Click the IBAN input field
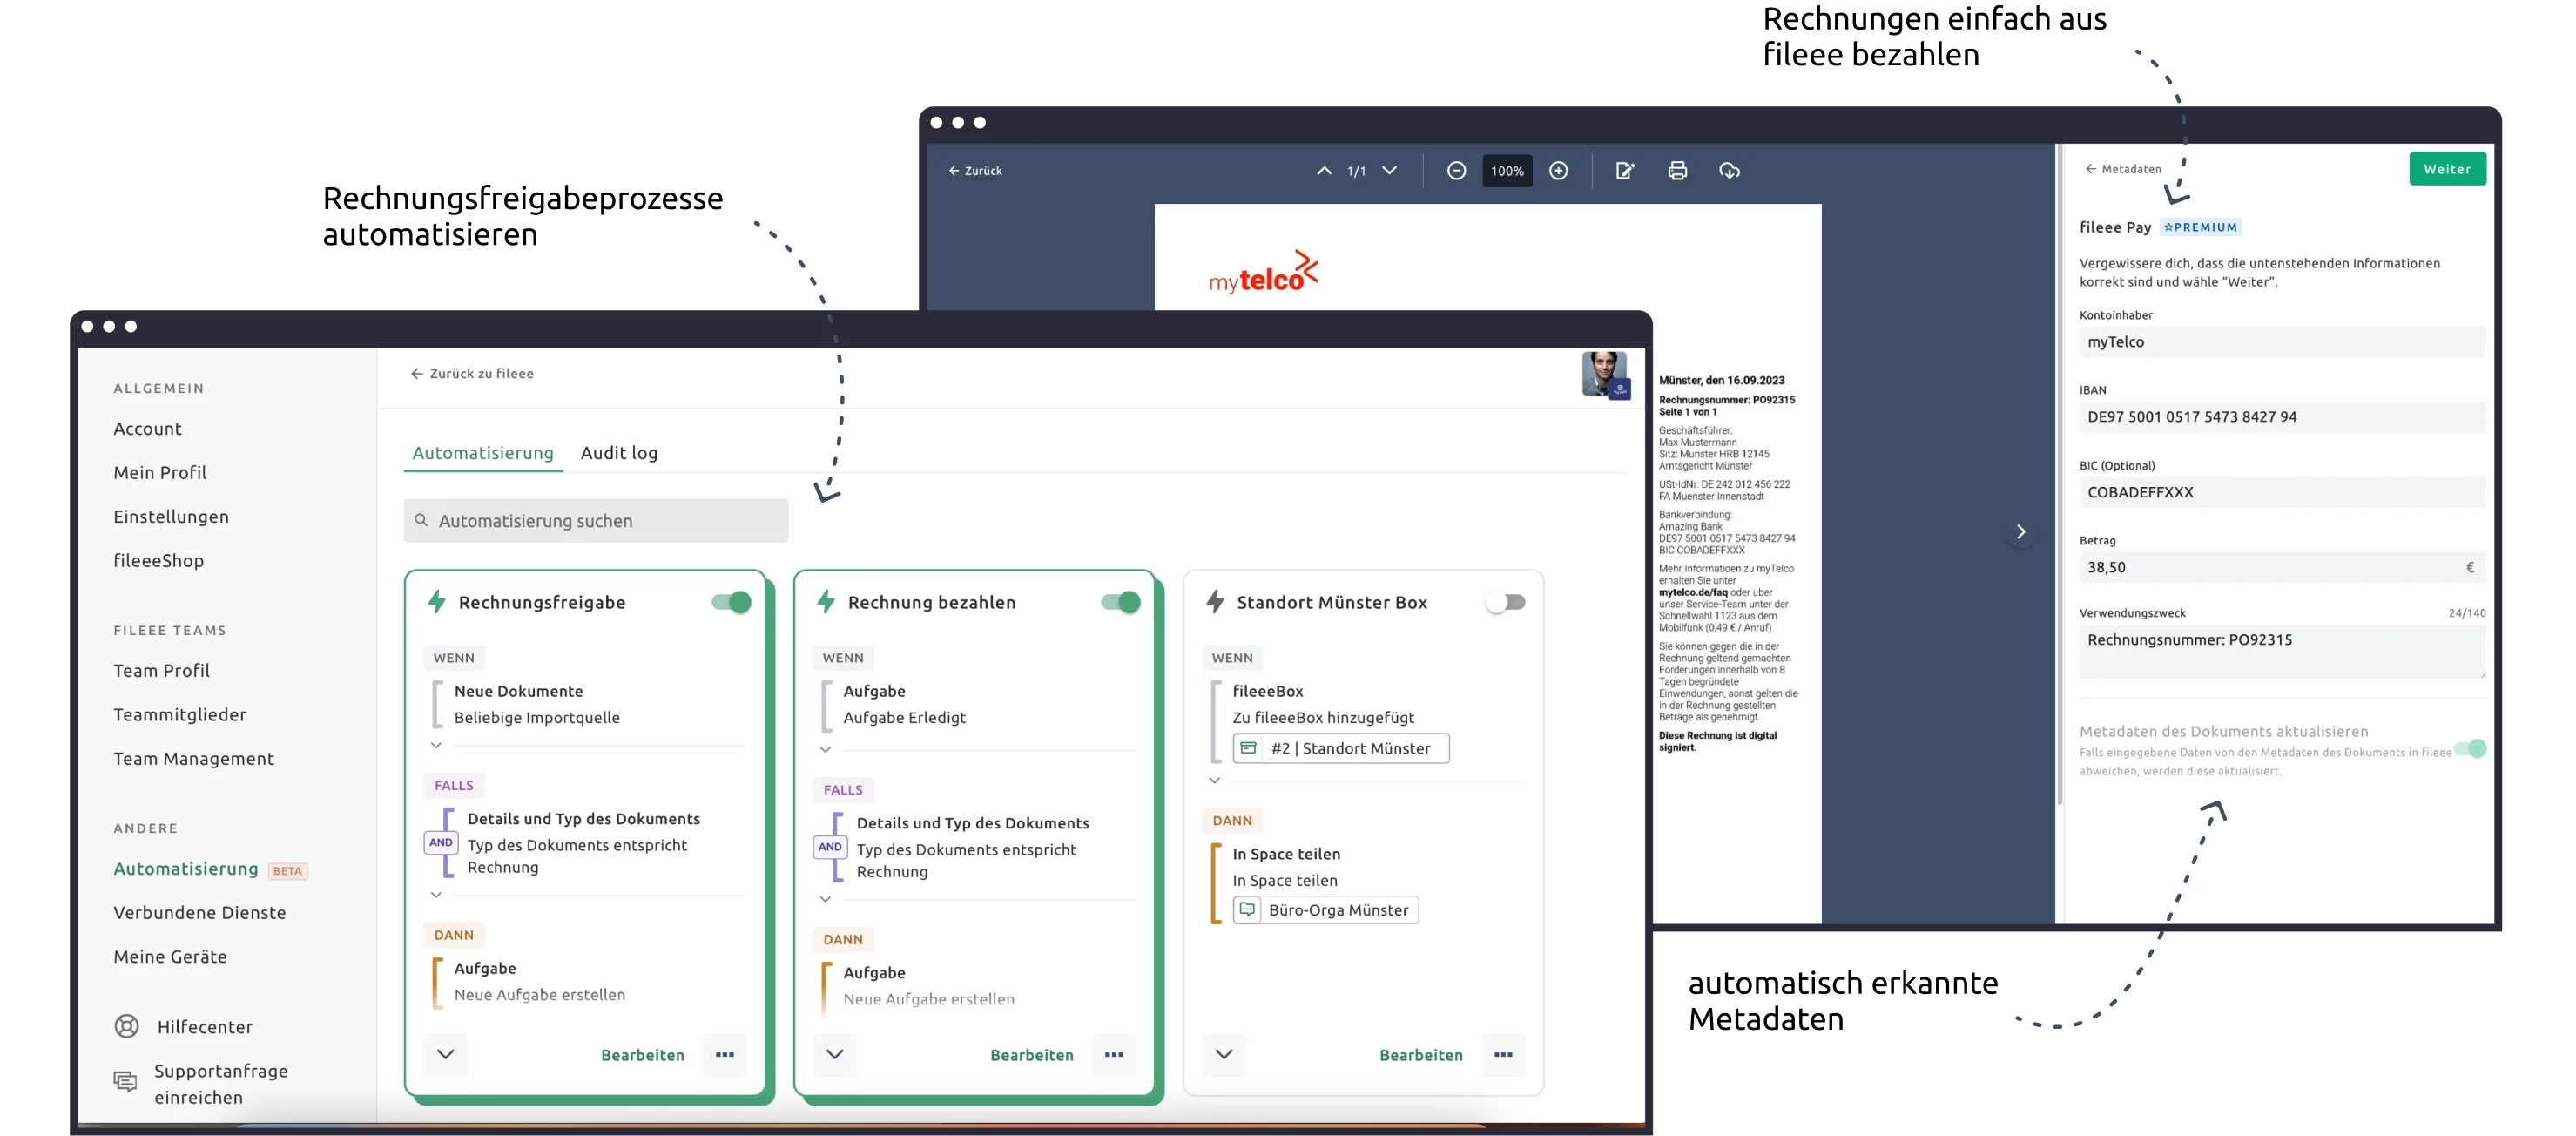 [x=2282, y=416]
